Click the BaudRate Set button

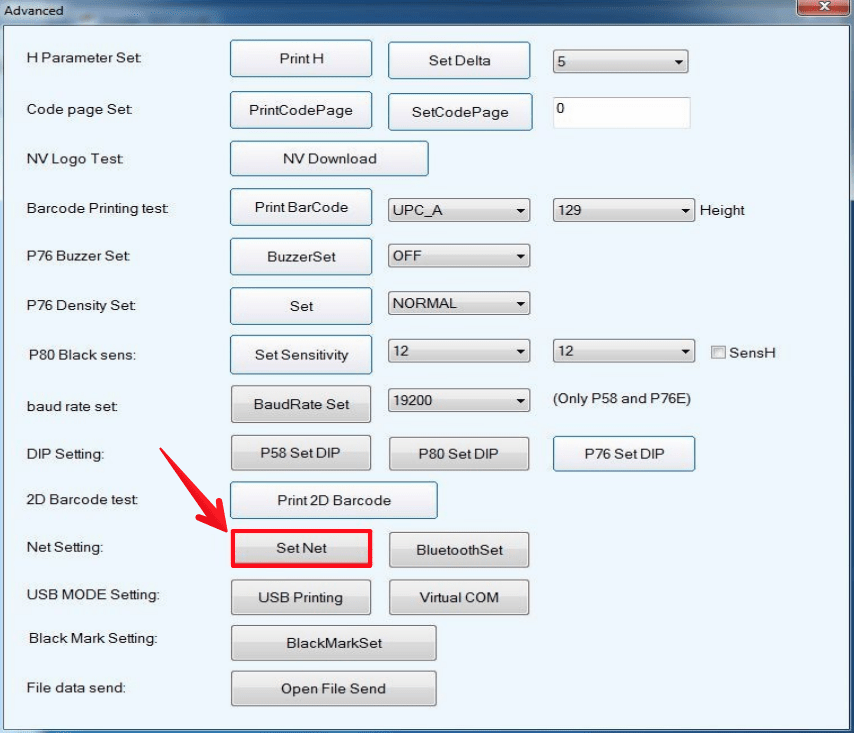click(301, 404)
